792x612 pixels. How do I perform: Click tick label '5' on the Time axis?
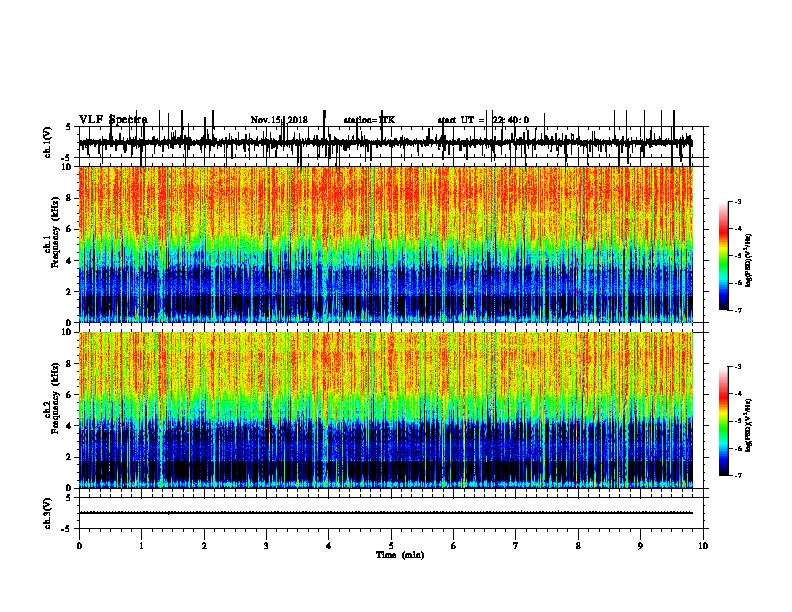(x=391, y=546)
